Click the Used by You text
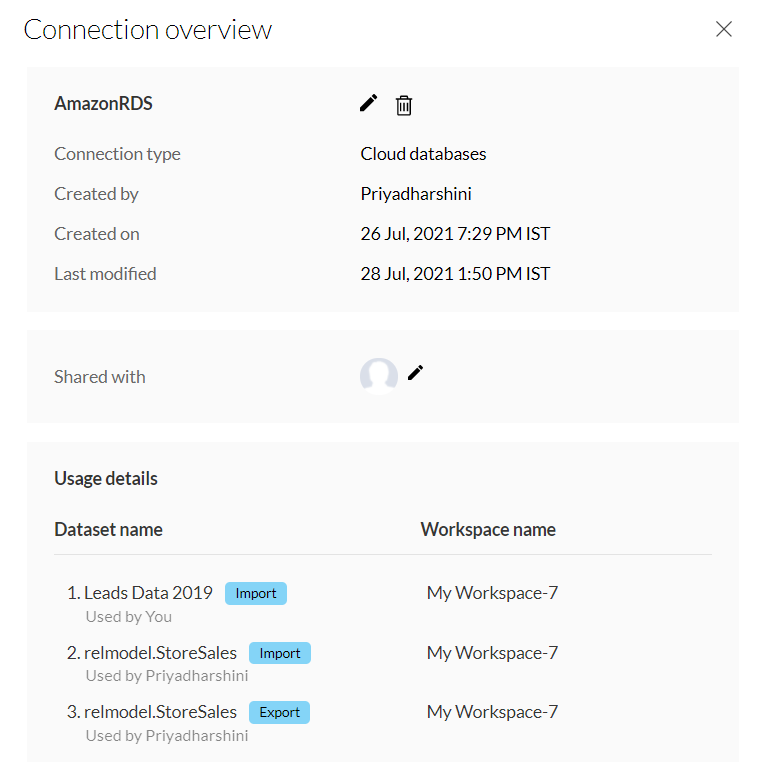Screen dimensions: 760x762 point(129,617)
